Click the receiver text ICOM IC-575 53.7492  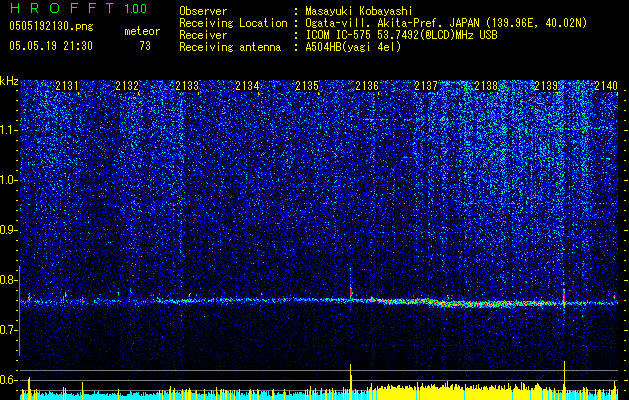coord(401,35)
